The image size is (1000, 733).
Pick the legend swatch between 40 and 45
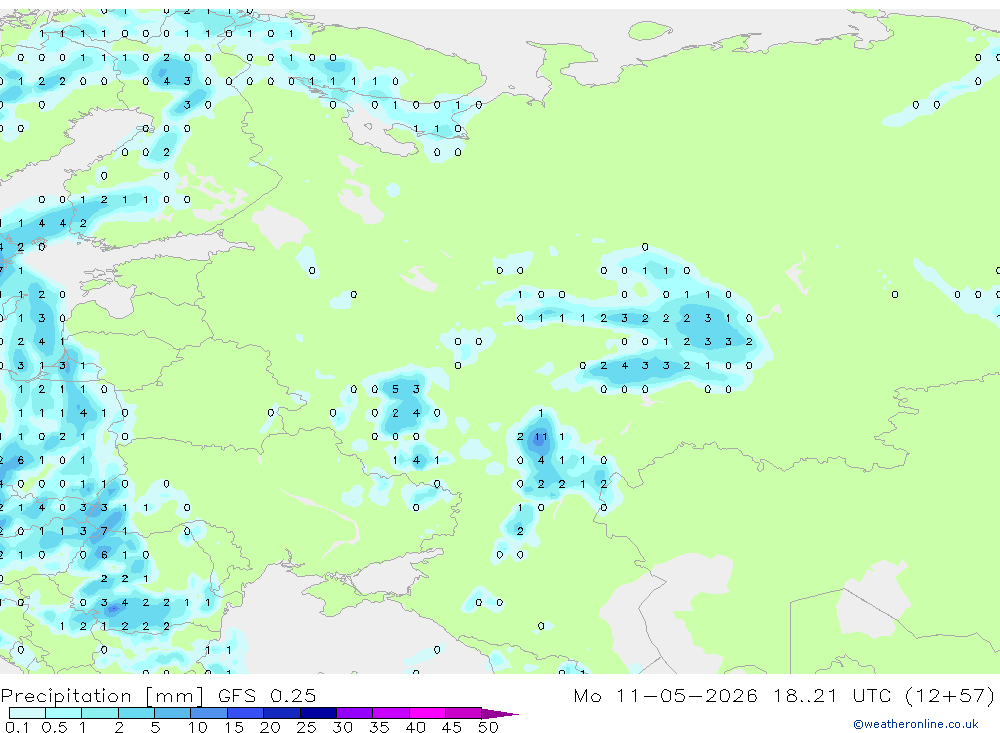click(x=427, y=713)
